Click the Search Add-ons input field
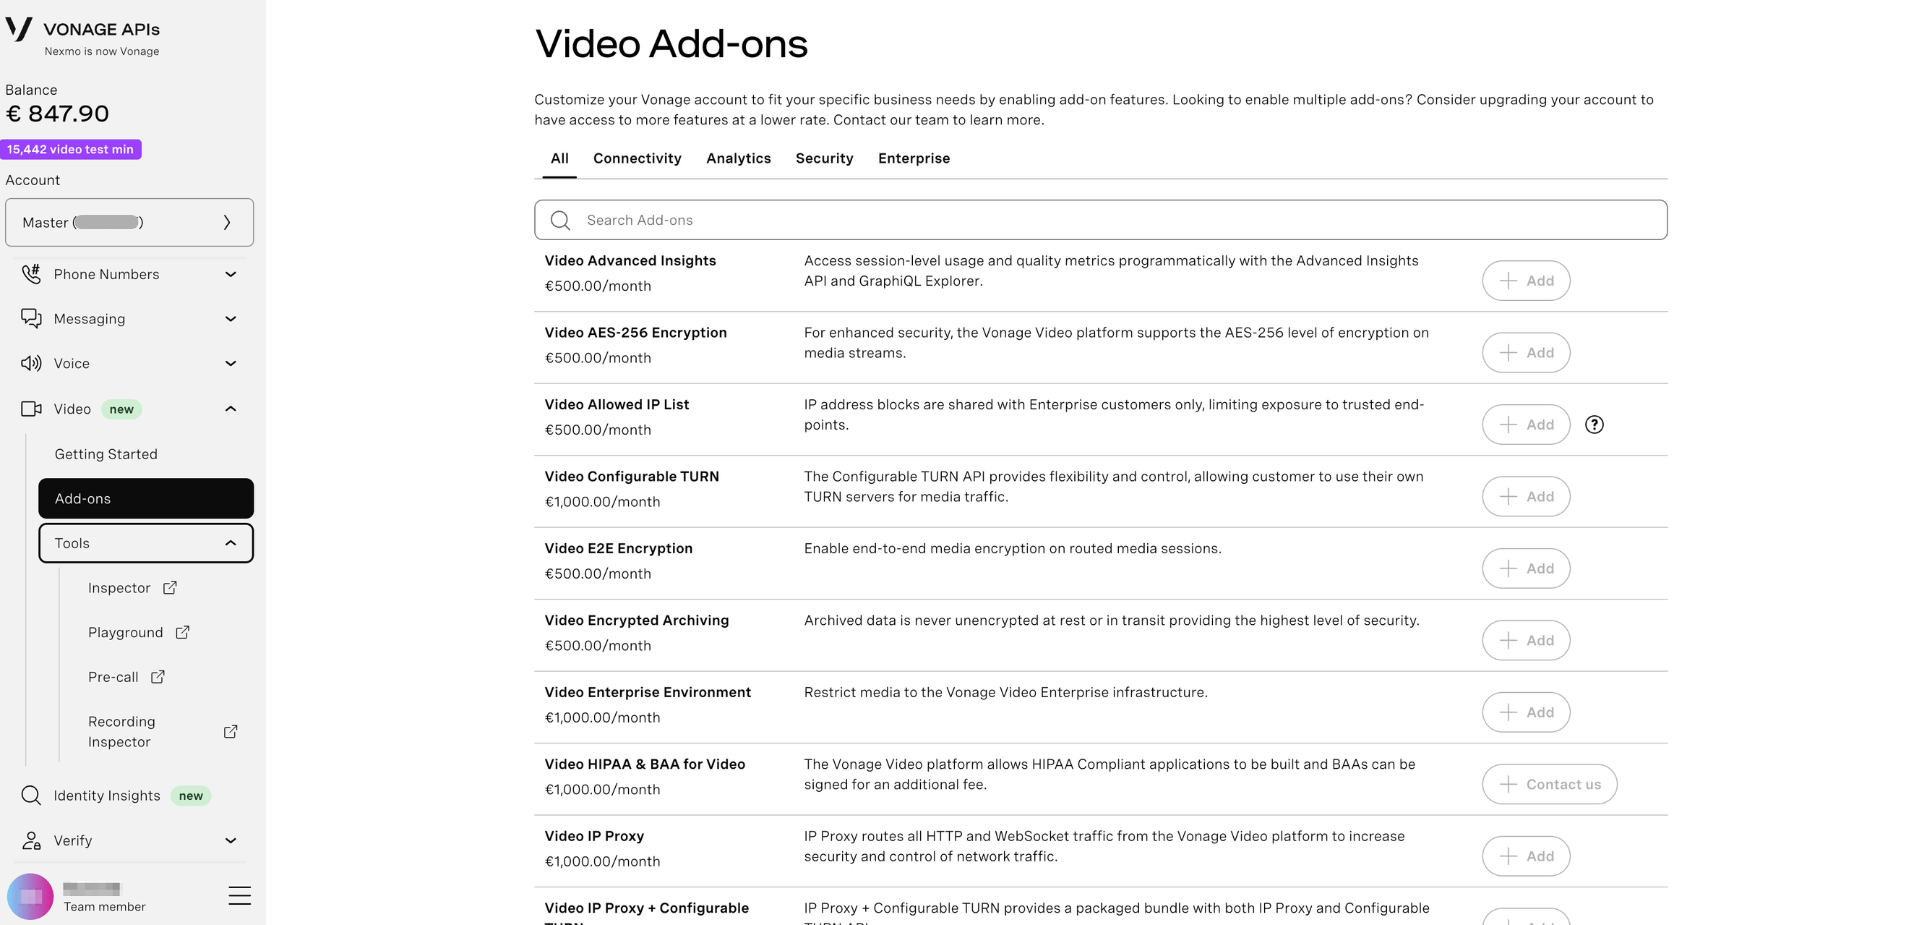 (x=1100, y=220)
